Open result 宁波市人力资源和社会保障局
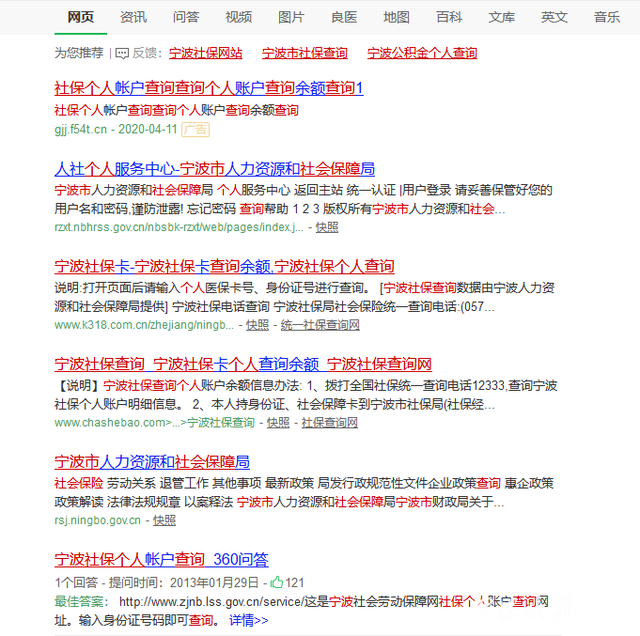 152,462
